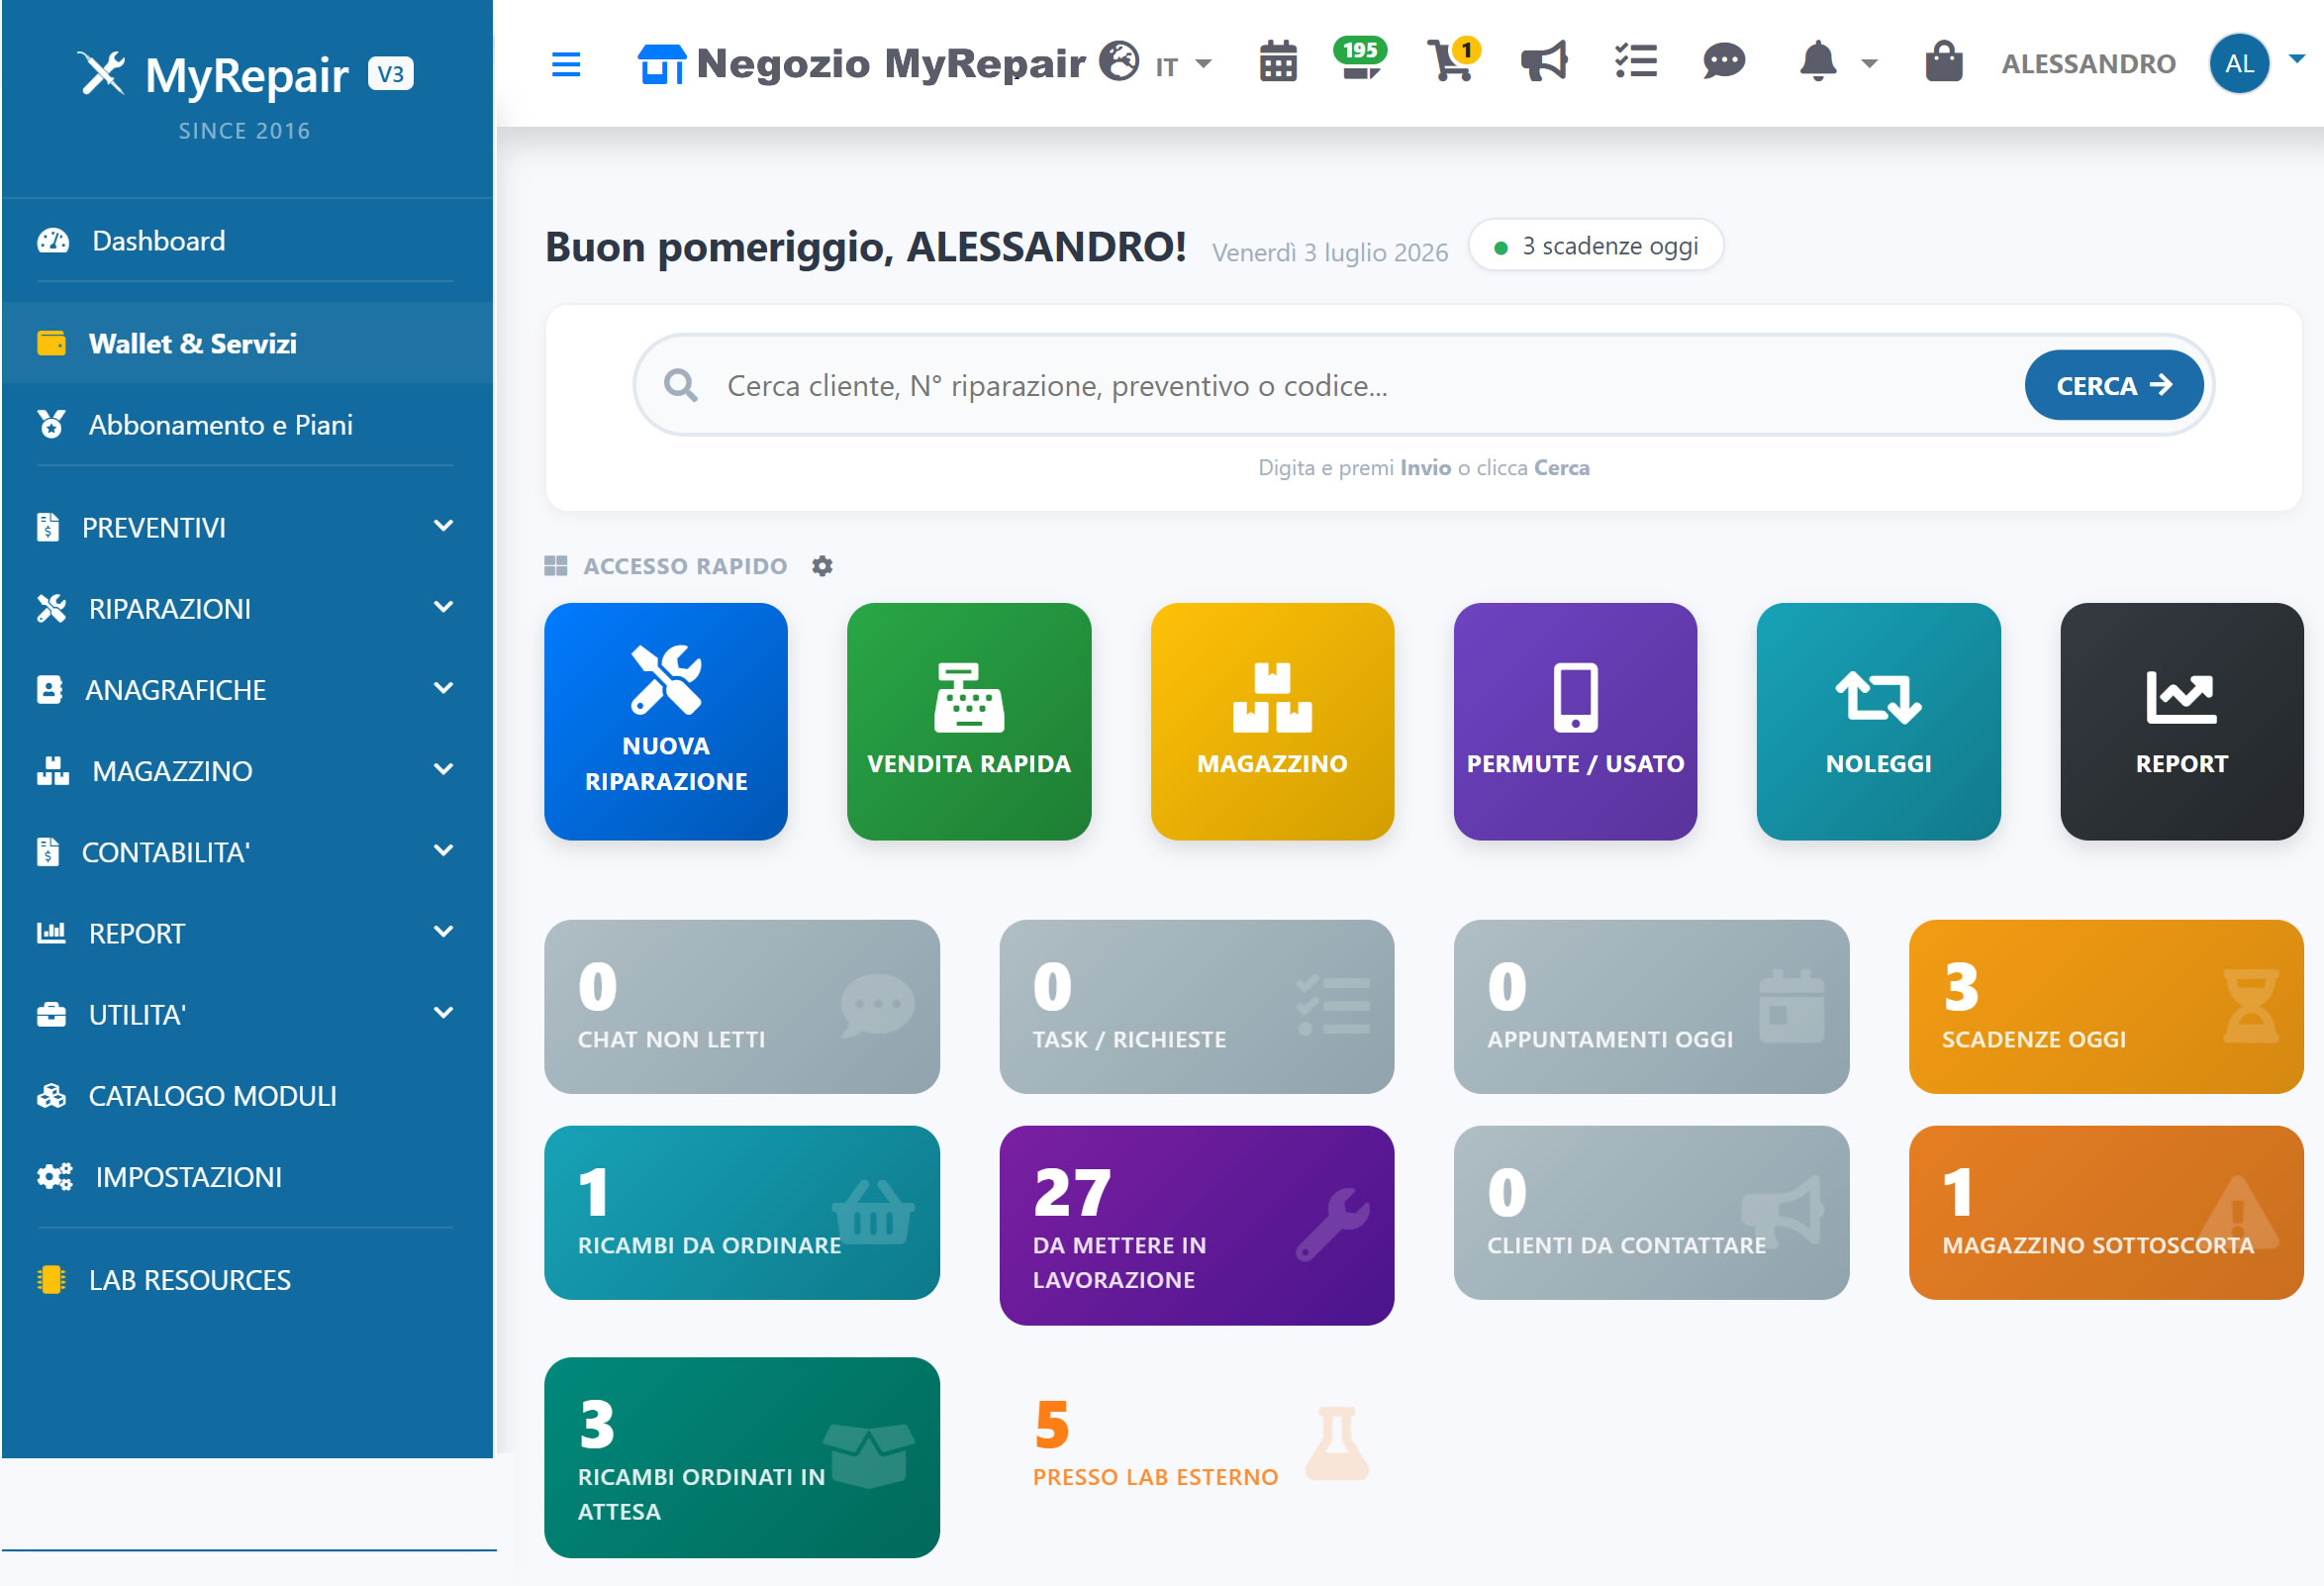Open the shopping bag icon in header

(x=1943, y=62)
